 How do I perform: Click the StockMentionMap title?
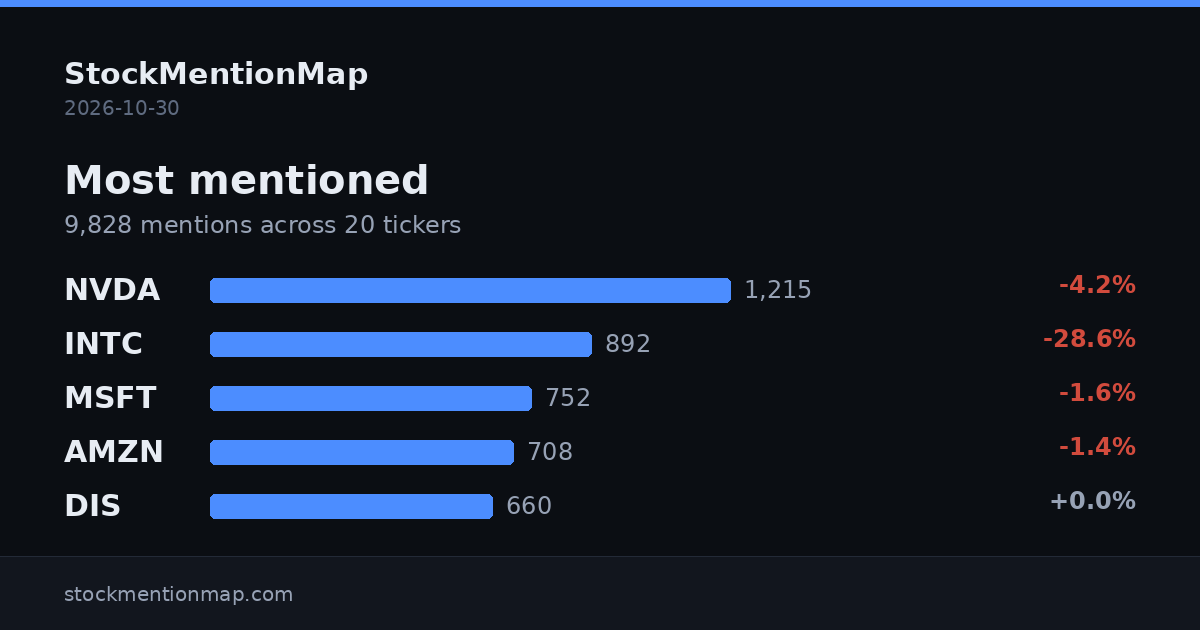216,74
